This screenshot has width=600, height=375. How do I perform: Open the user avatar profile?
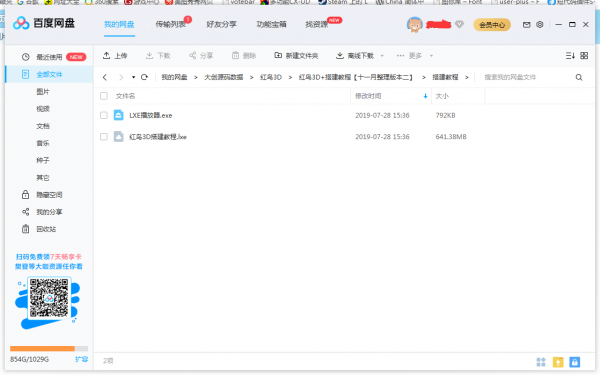pyautogui.click(x=414, y=25)
